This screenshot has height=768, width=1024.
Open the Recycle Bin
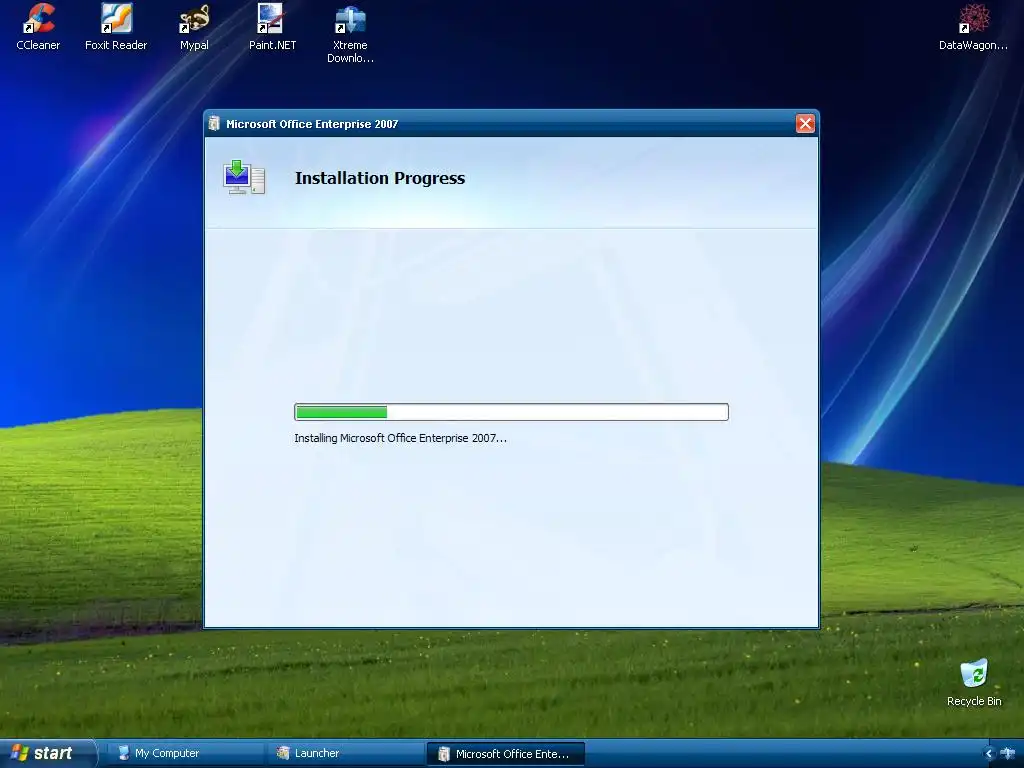click(974, 683)
